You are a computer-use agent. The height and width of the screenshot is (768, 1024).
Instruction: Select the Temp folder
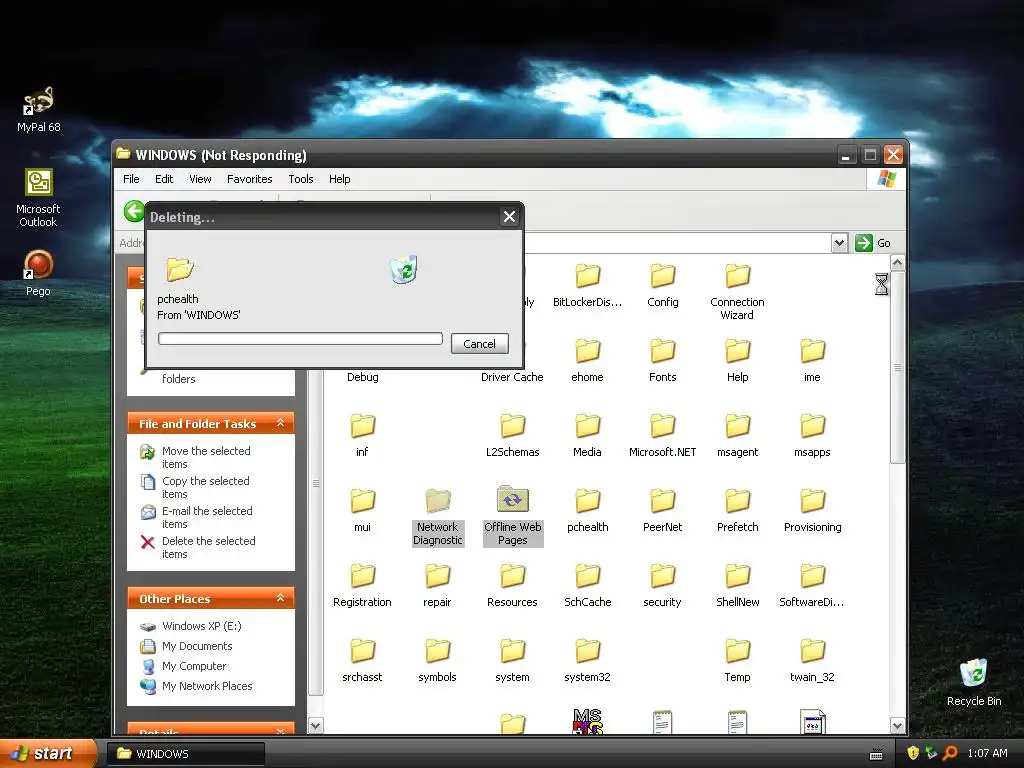tap(737, 661)
